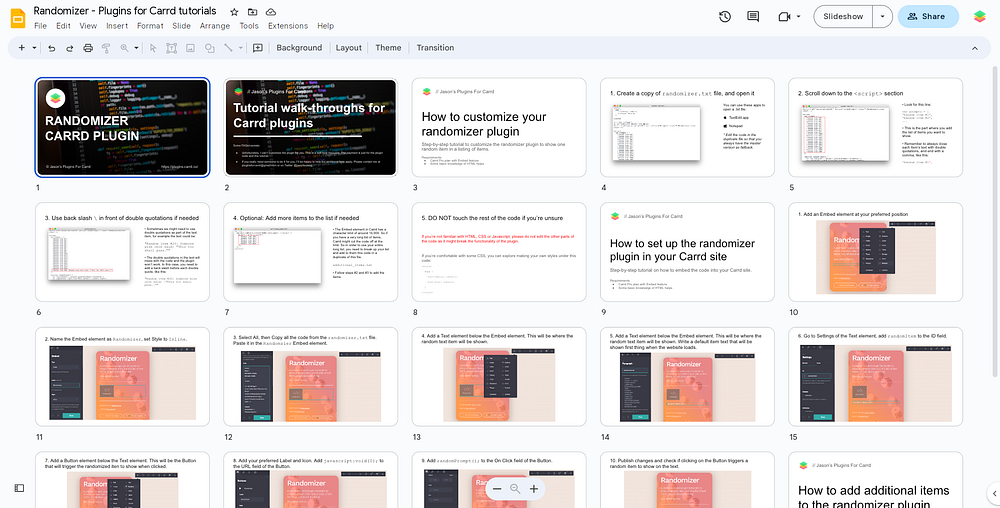Open the Insert menu
1000x508 pixels.
click(117, 26)
